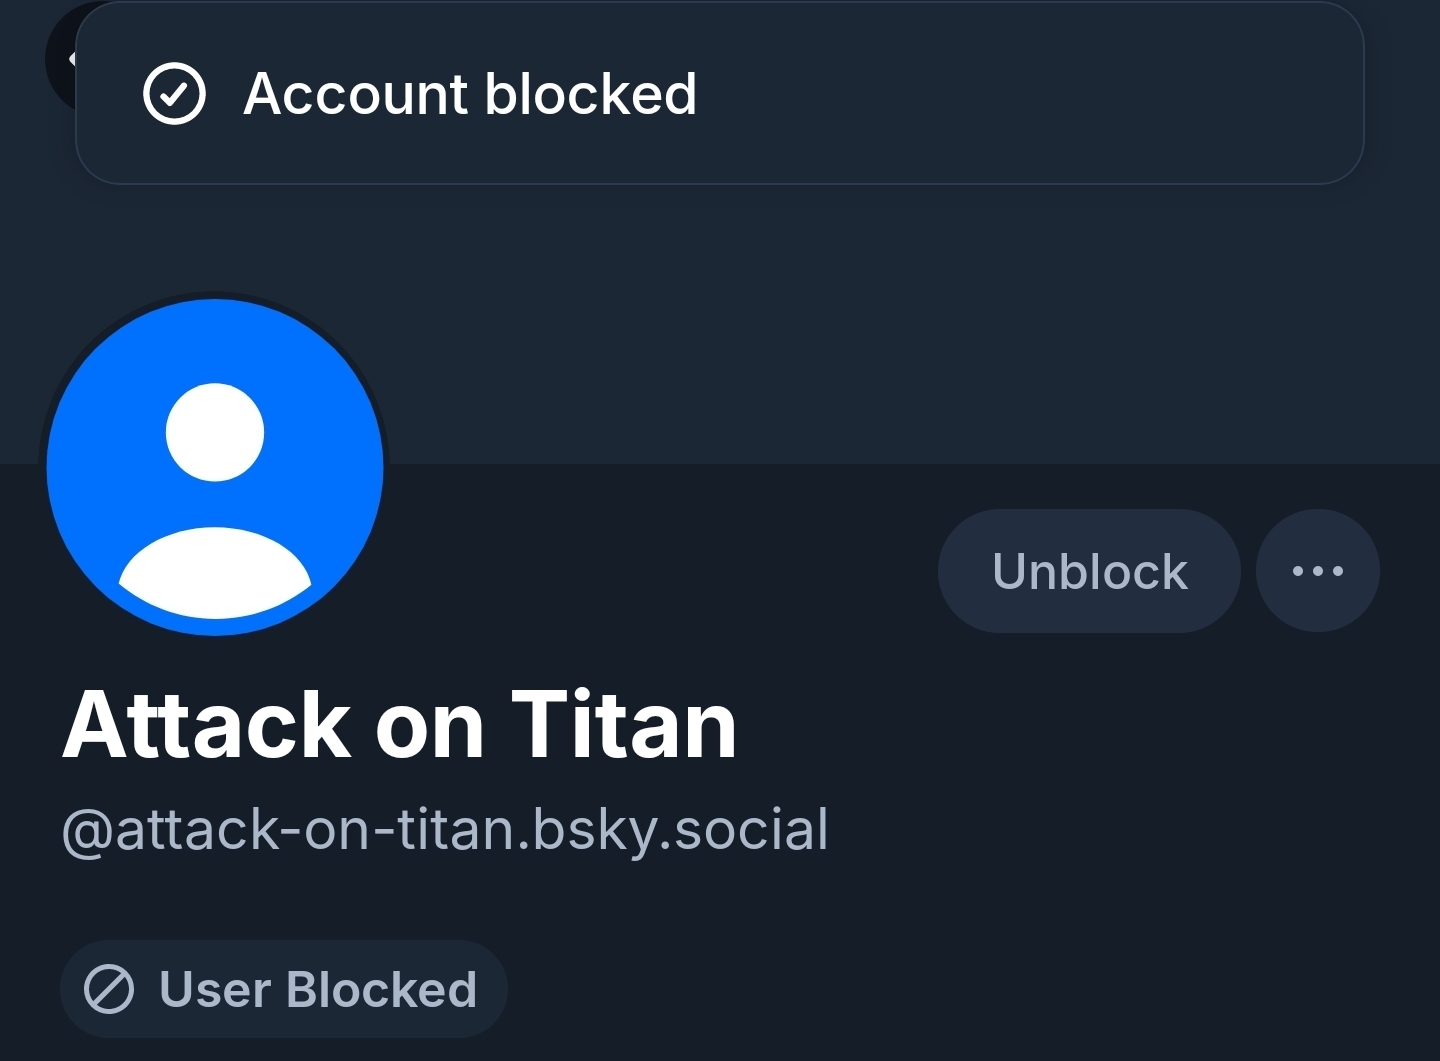This screenshot has width=1440, height=1061.
Task: Tap the "Blocked" word in the status pill
Action: point(381,990)
